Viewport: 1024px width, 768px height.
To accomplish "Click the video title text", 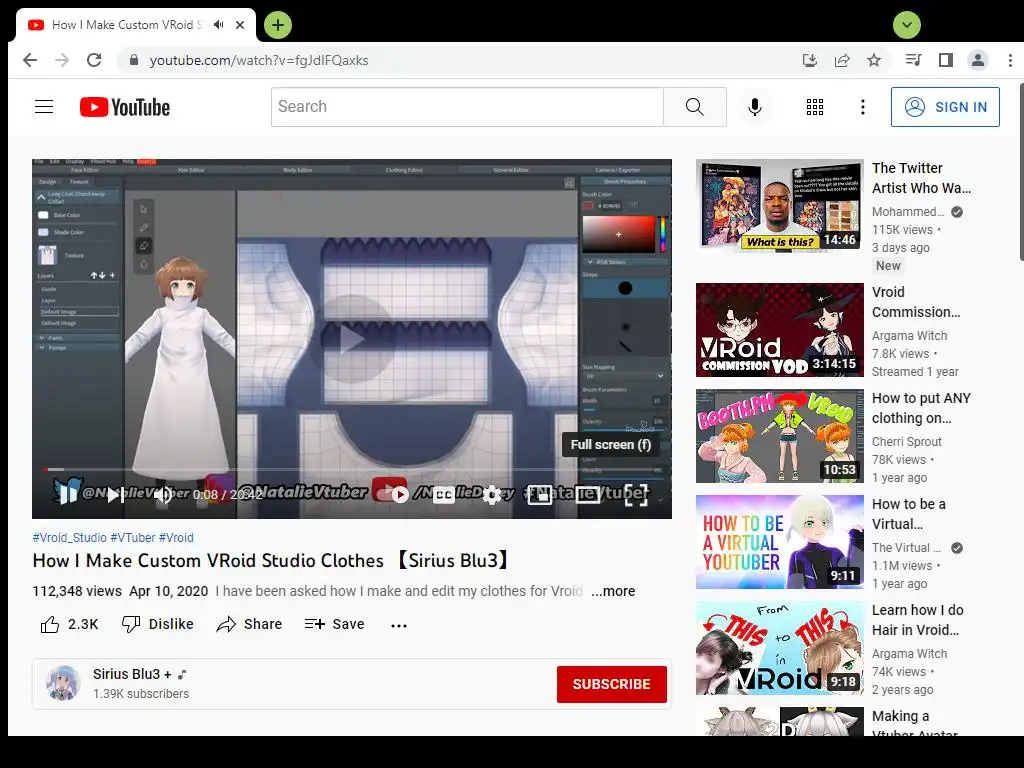I will [272, 561].
